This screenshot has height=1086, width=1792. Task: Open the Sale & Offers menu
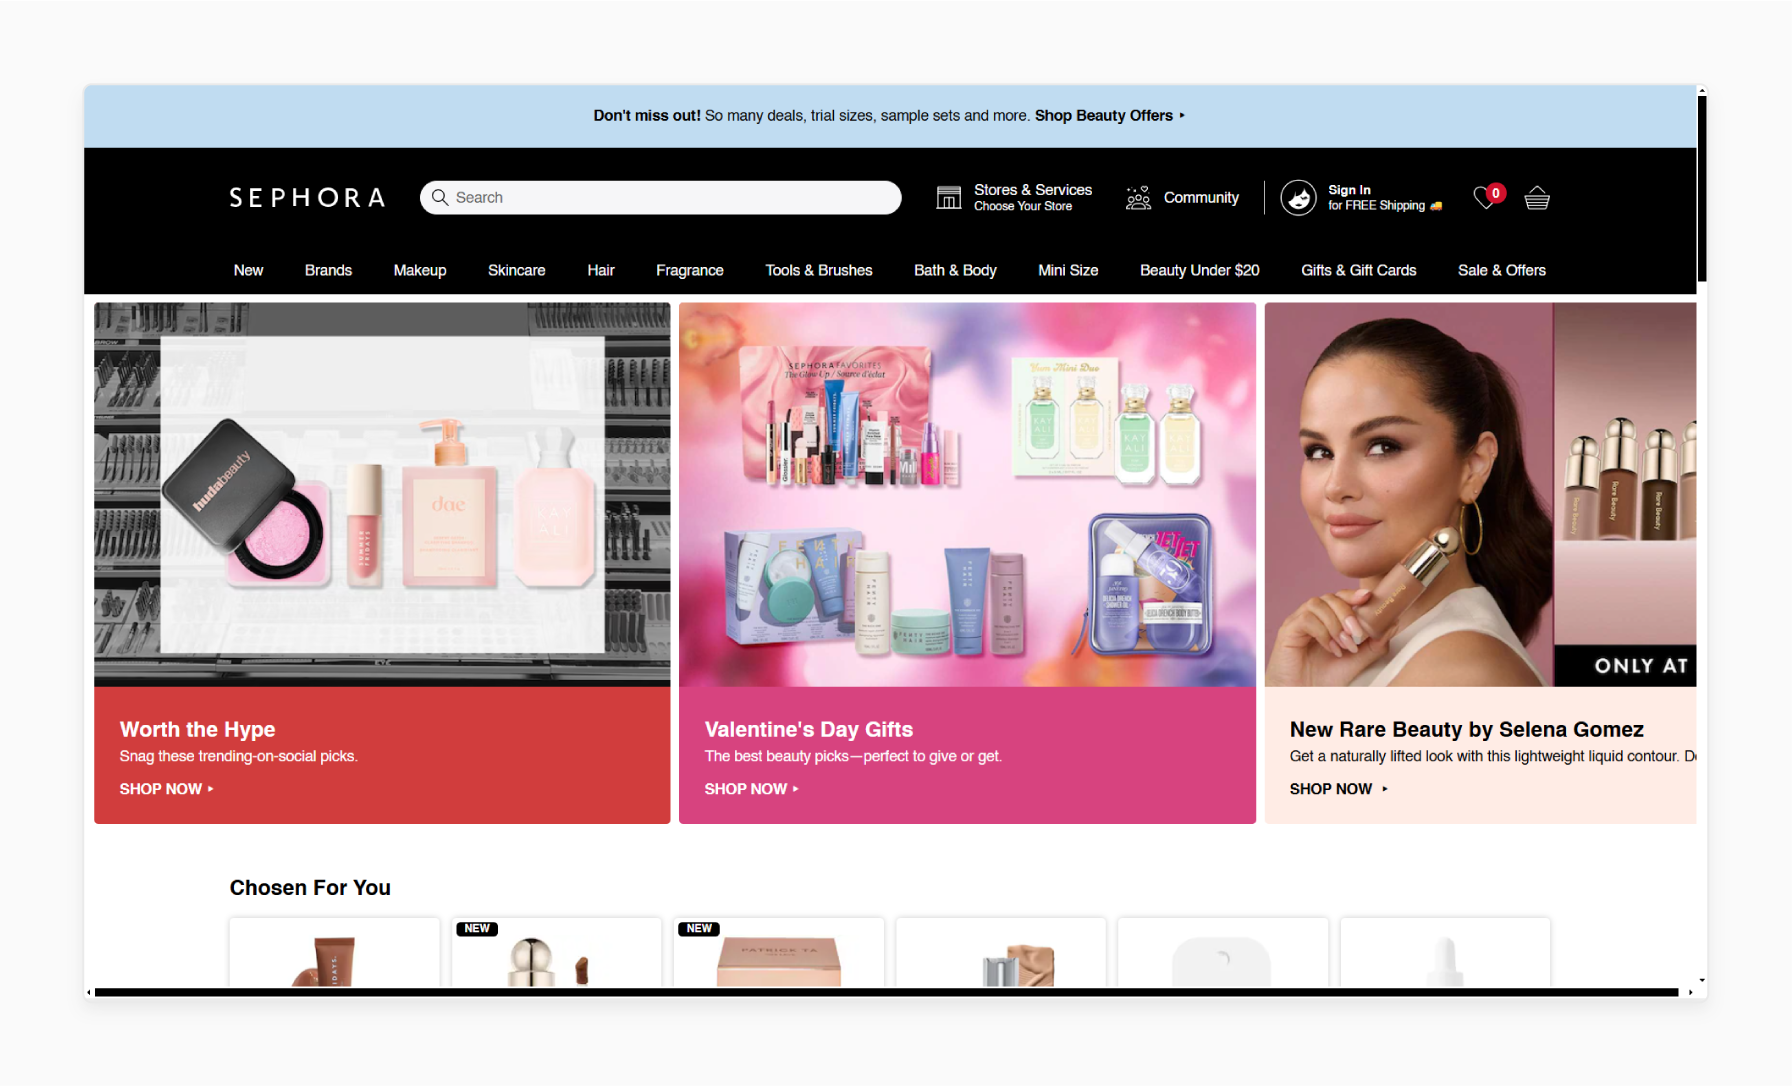point(1502,270)
